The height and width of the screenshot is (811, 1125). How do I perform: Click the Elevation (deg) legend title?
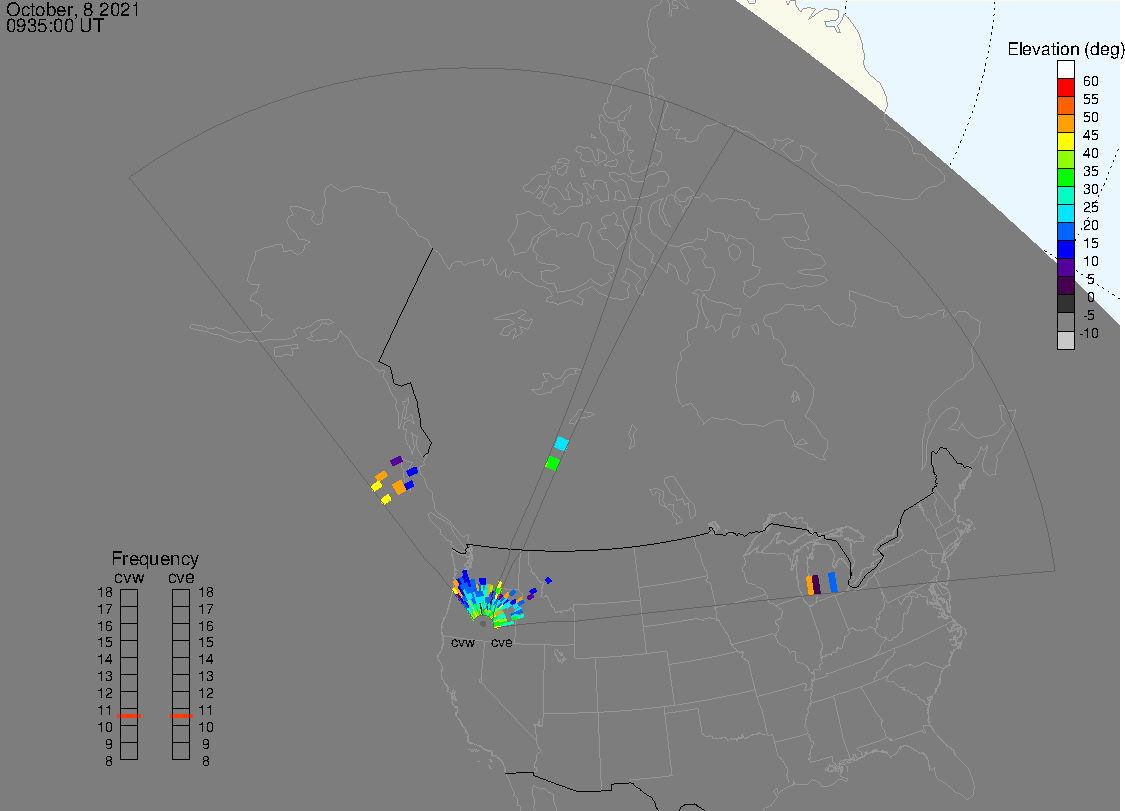click(x=1065, y=49)
